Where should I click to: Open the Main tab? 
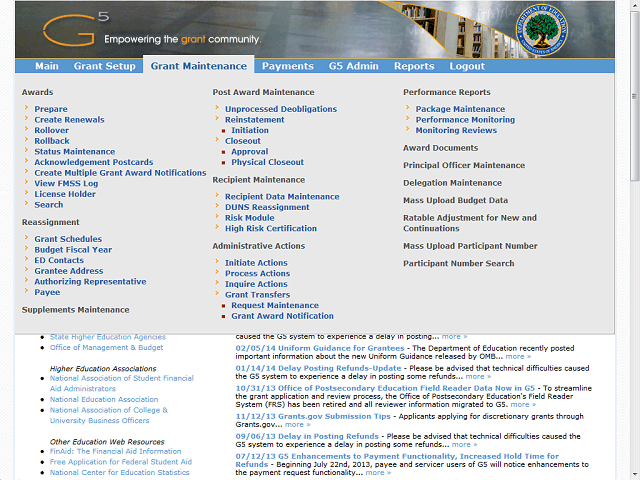click(47, 66)
